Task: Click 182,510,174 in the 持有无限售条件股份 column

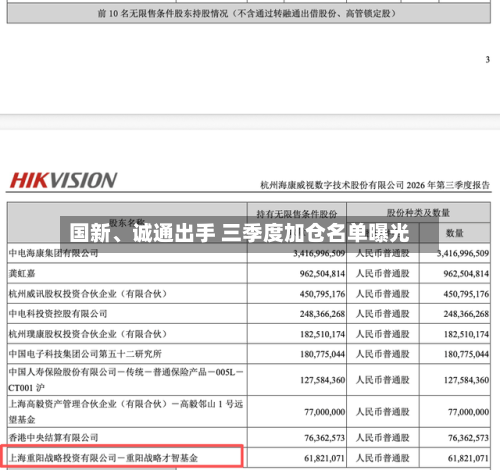Action: click(322, 334)
